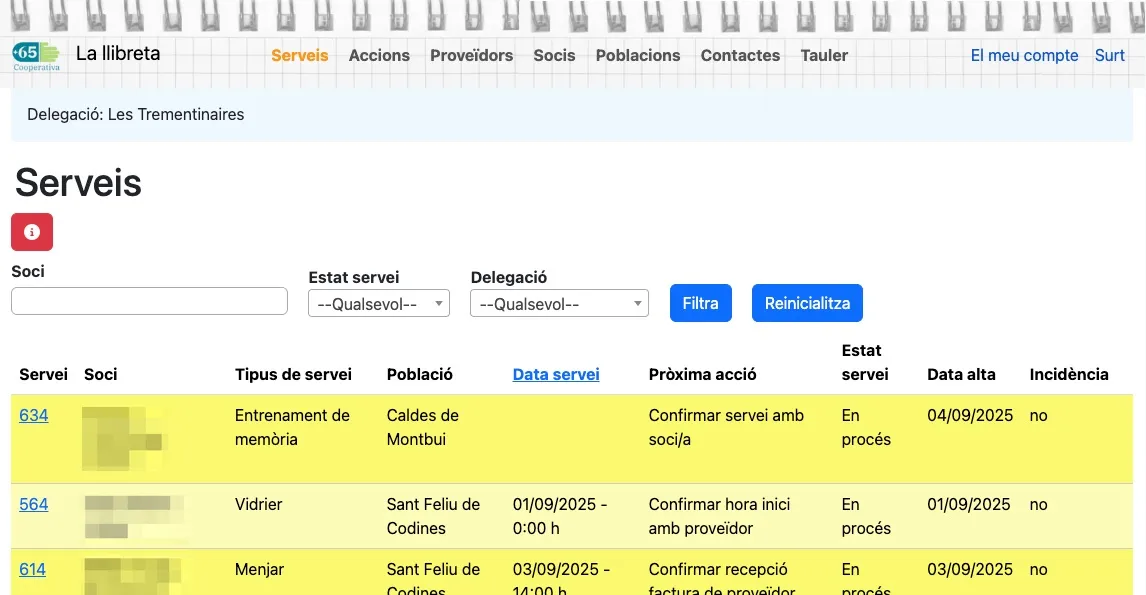Screen dimensions: 1146x595
Task: Open service number 634
Action: pos(33,416)
